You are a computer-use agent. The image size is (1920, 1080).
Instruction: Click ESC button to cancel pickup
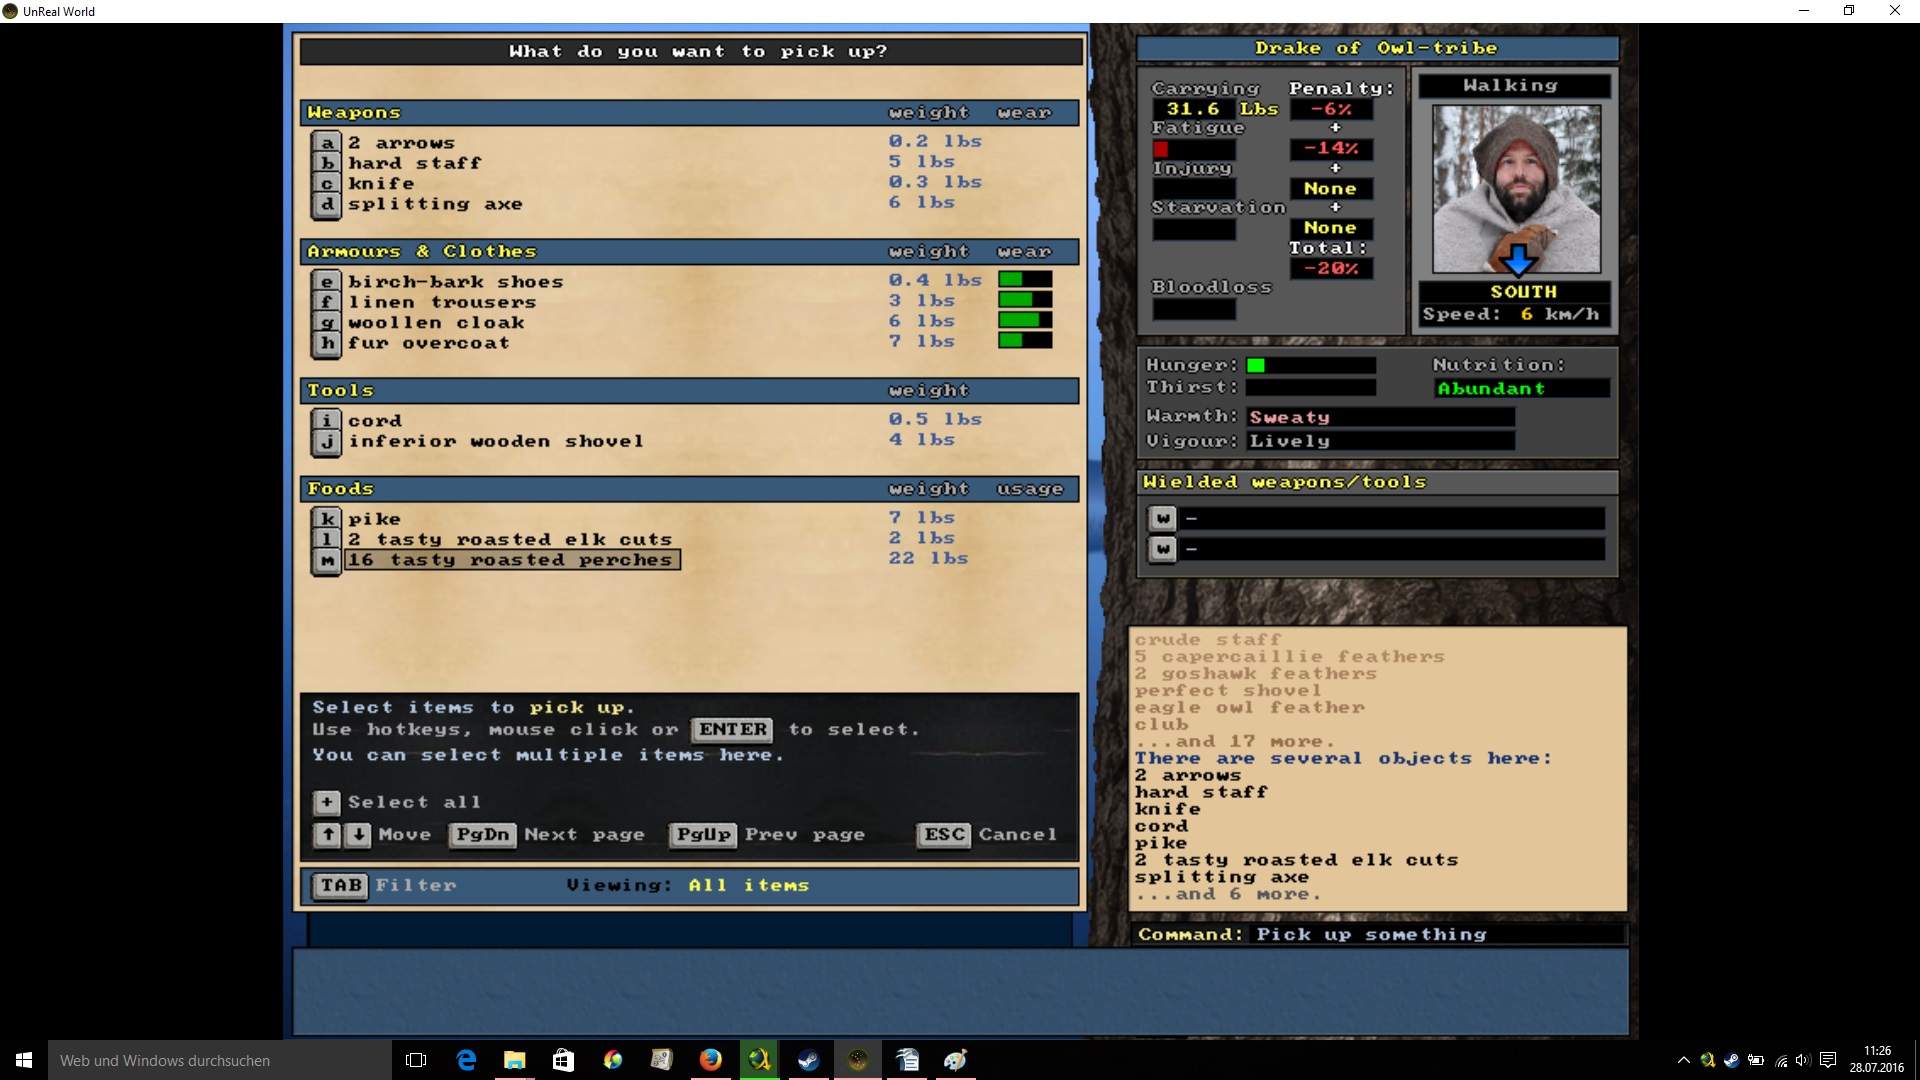pyautogui.click(x=944, y=834)
